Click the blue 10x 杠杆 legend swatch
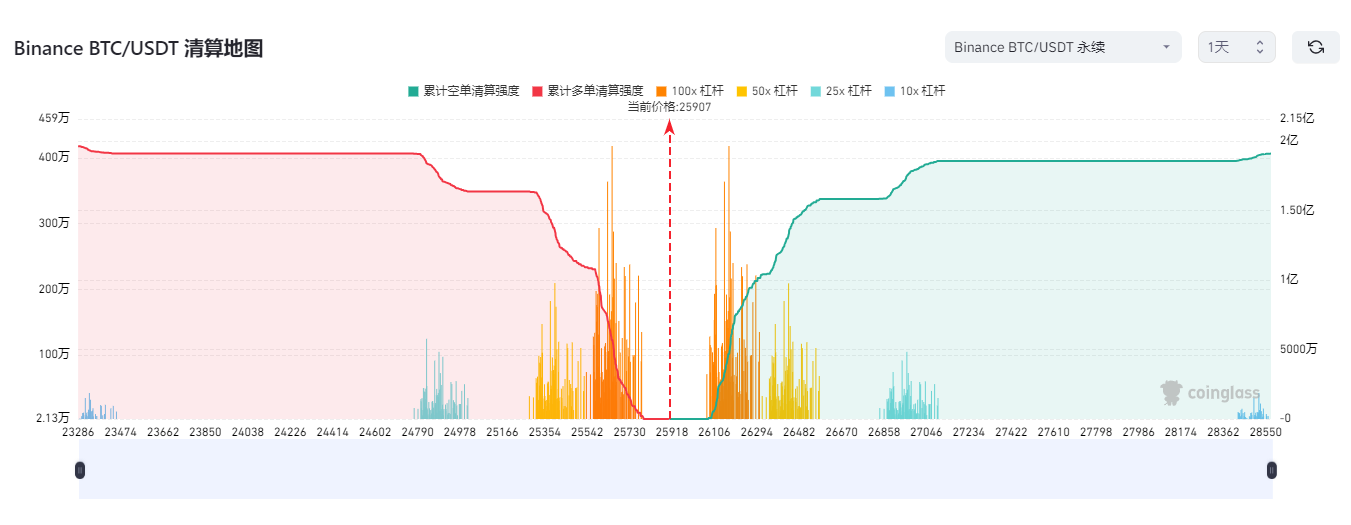The width and height of the screenshot is (1351, 525). (x=890, y=91)
